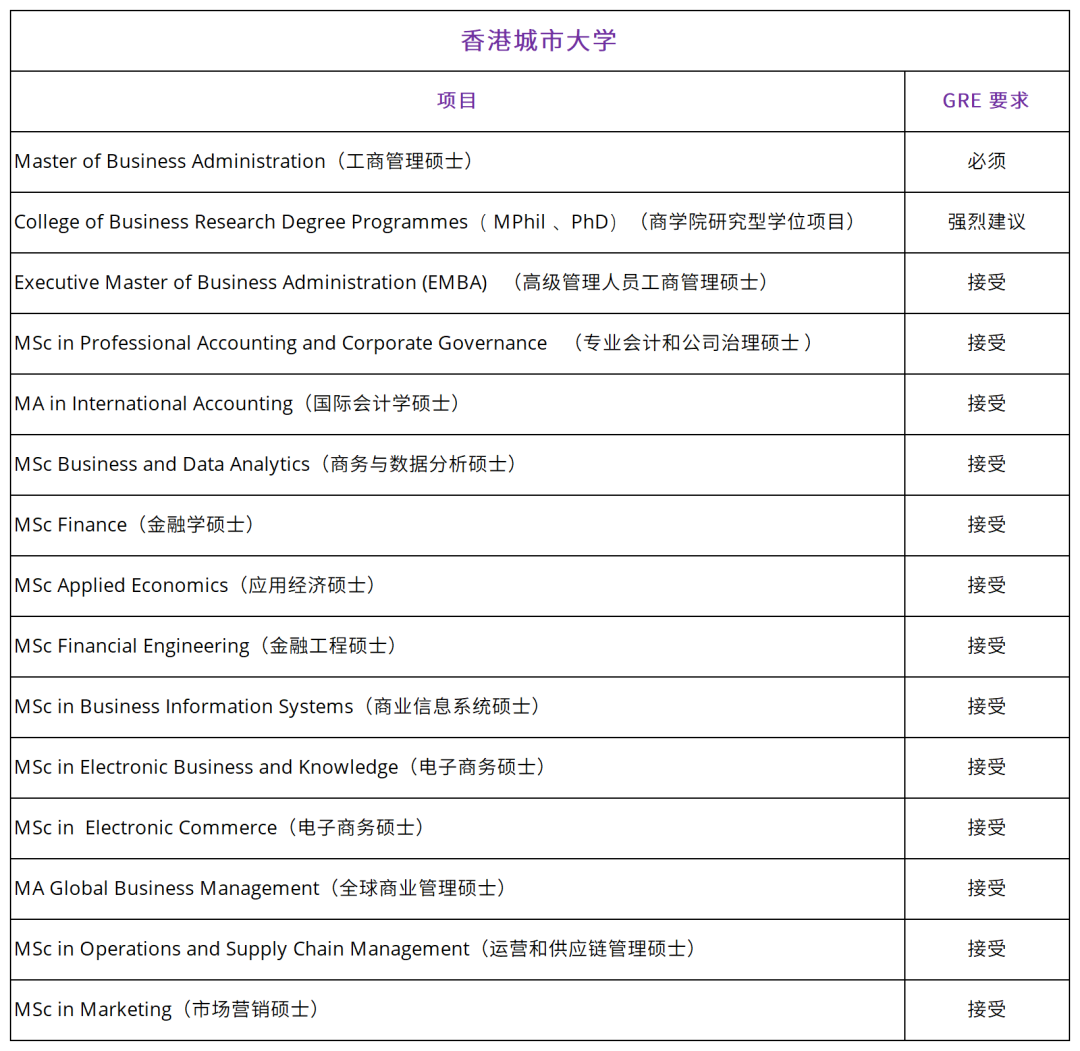This screenshot has width=1080, height=1051.
Task: Click 接受 in the Electronic Commerce row
Action: pyautogui.click(x=986, y=828)
